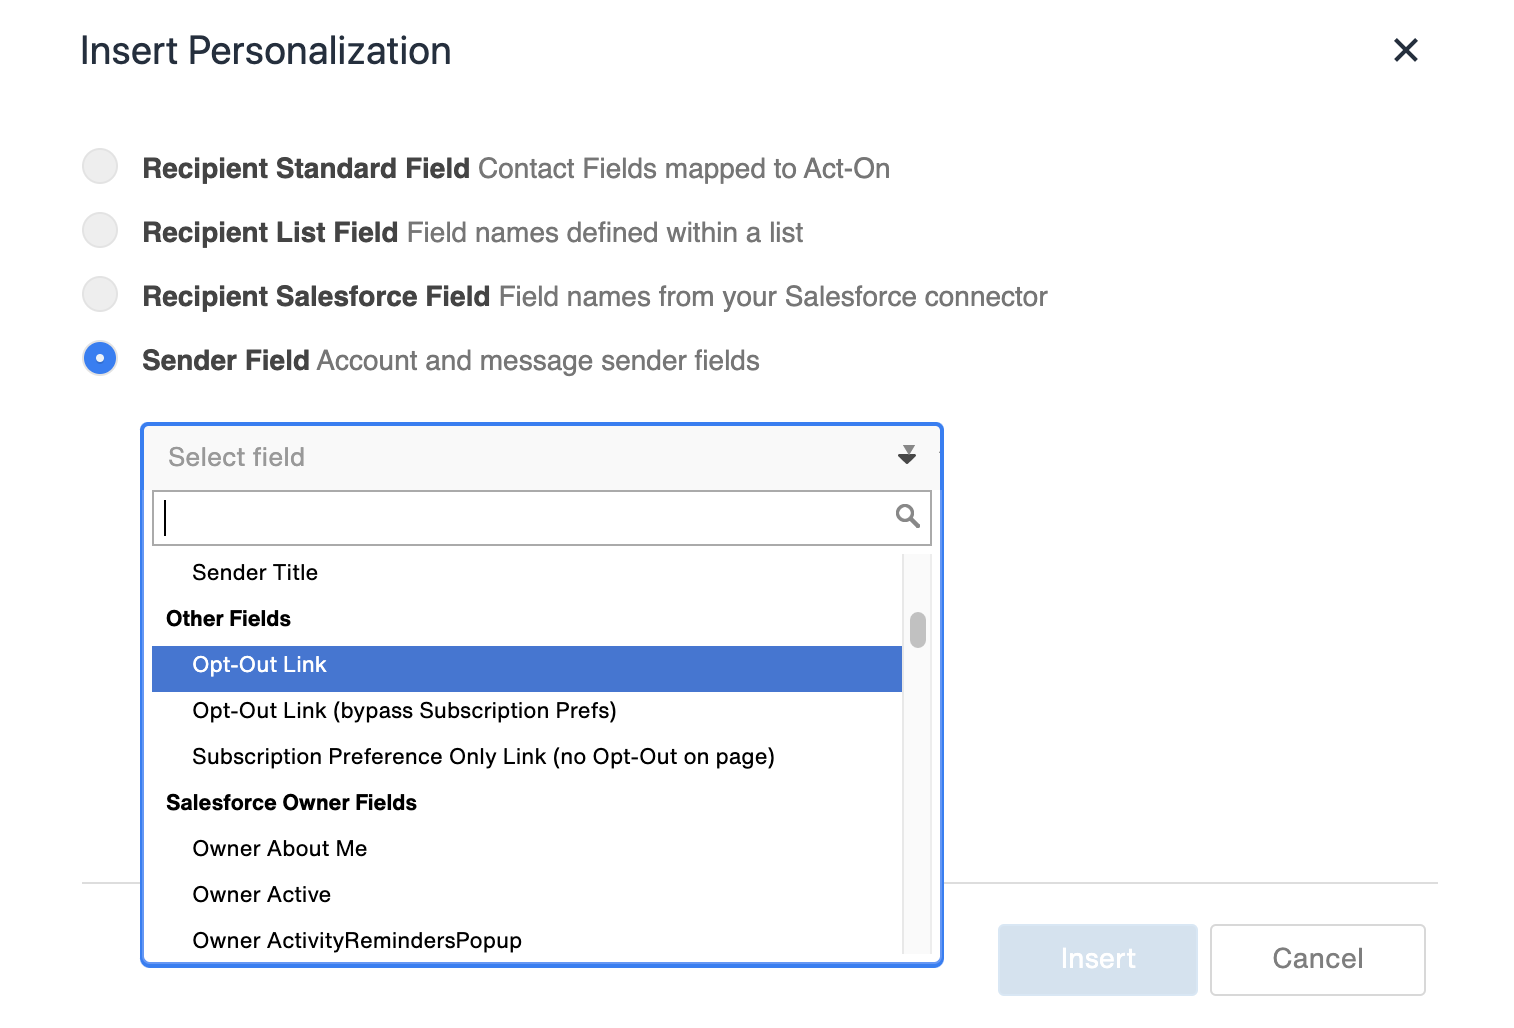Select Sender Title from the list
Screen dimensions: 1514x1028
click(254, 572)
